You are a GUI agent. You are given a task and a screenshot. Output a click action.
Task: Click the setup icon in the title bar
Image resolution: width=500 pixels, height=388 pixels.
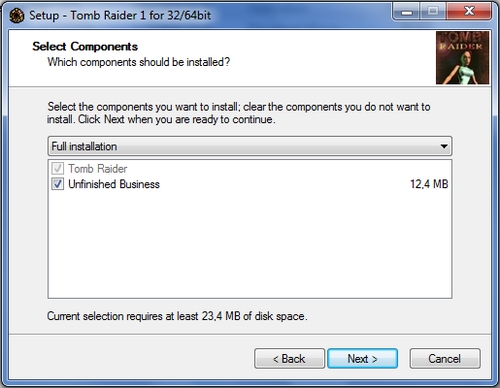click(16, 16)
